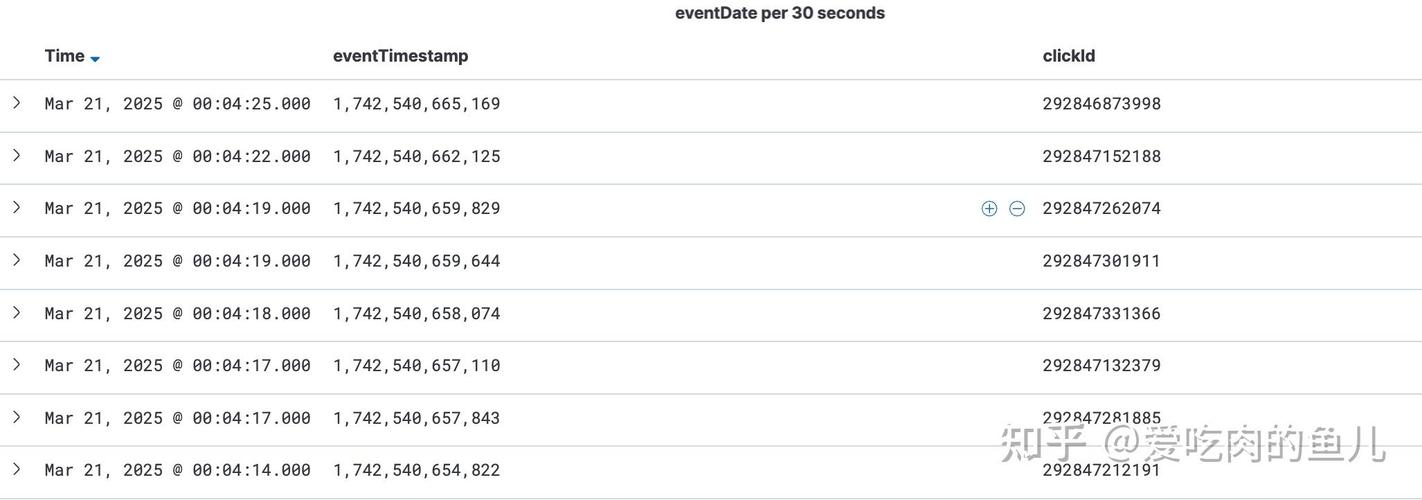1422x500 pixels.
Task: Select the clickId value 292846873998
Action: click(1101, 104)
